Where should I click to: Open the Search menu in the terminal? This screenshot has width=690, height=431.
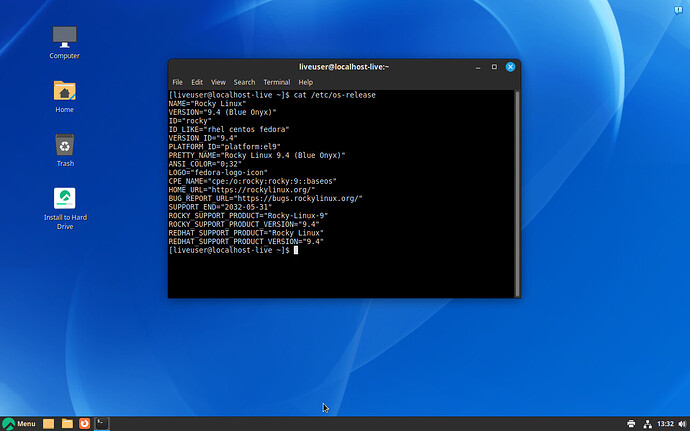[x=244, y=82]
